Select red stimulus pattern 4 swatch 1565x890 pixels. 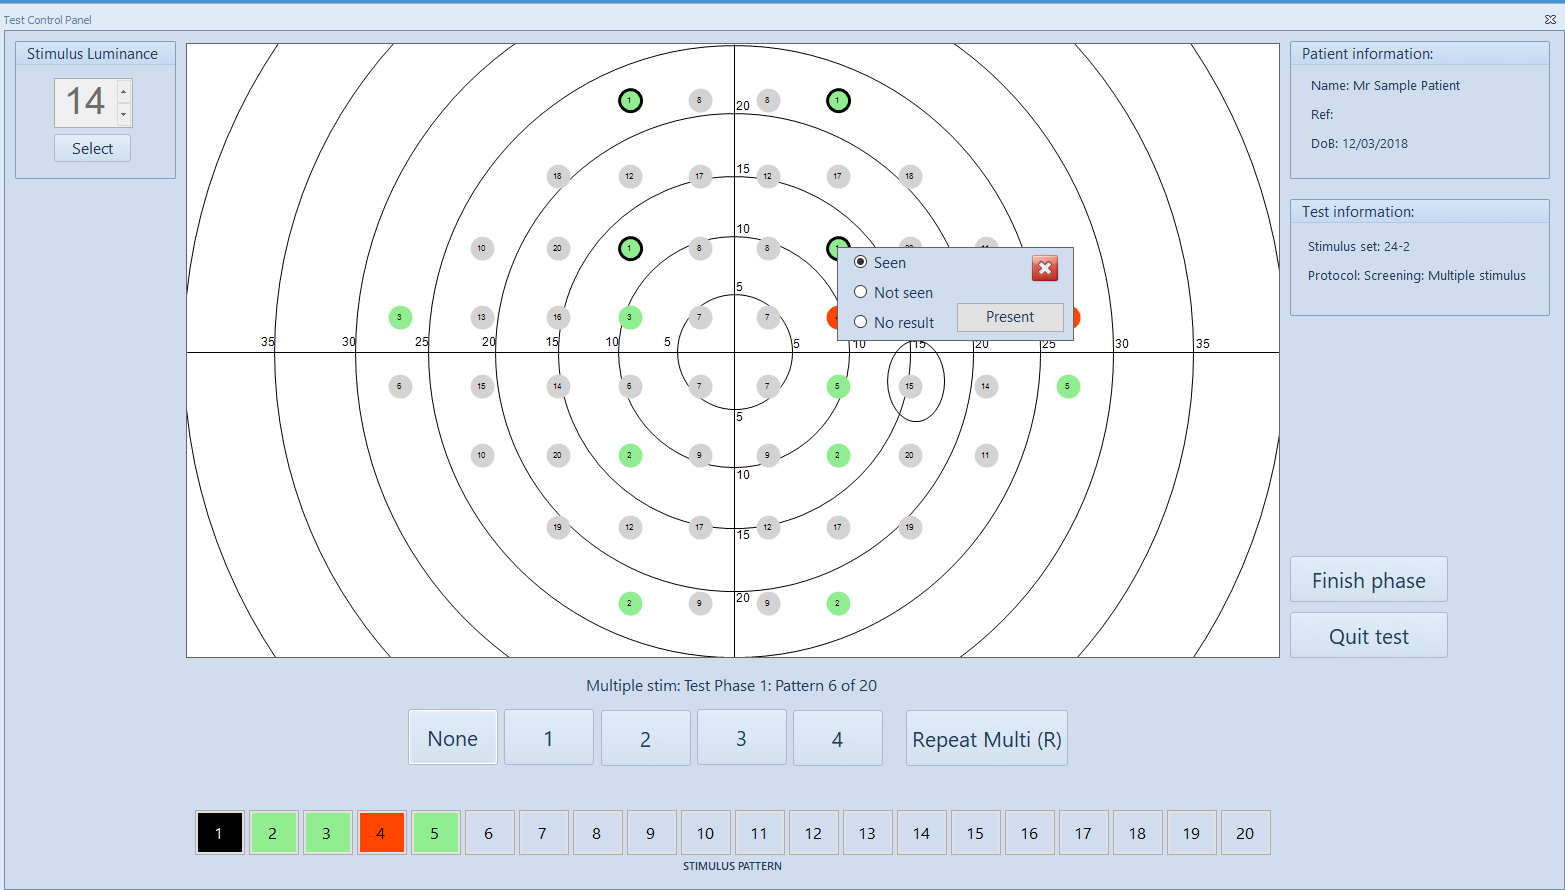[x=381, y=833]
